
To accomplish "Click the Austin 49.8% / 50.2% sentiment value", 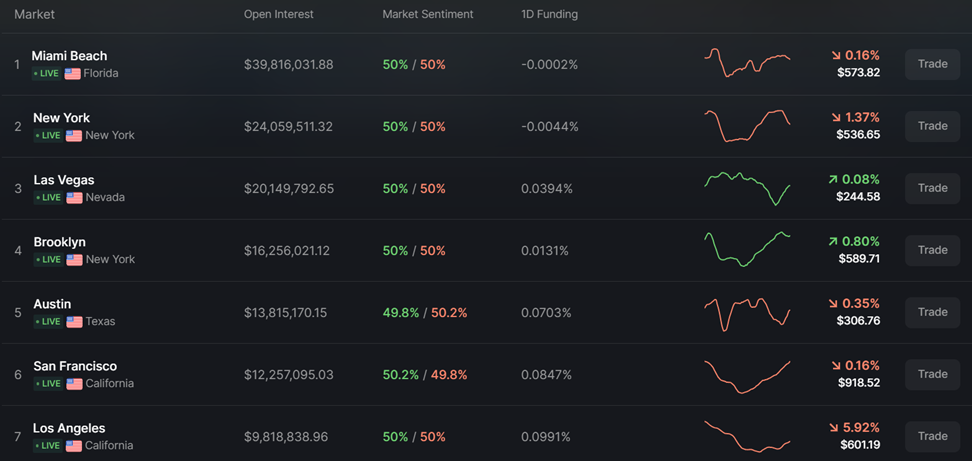I will [425, 313].
